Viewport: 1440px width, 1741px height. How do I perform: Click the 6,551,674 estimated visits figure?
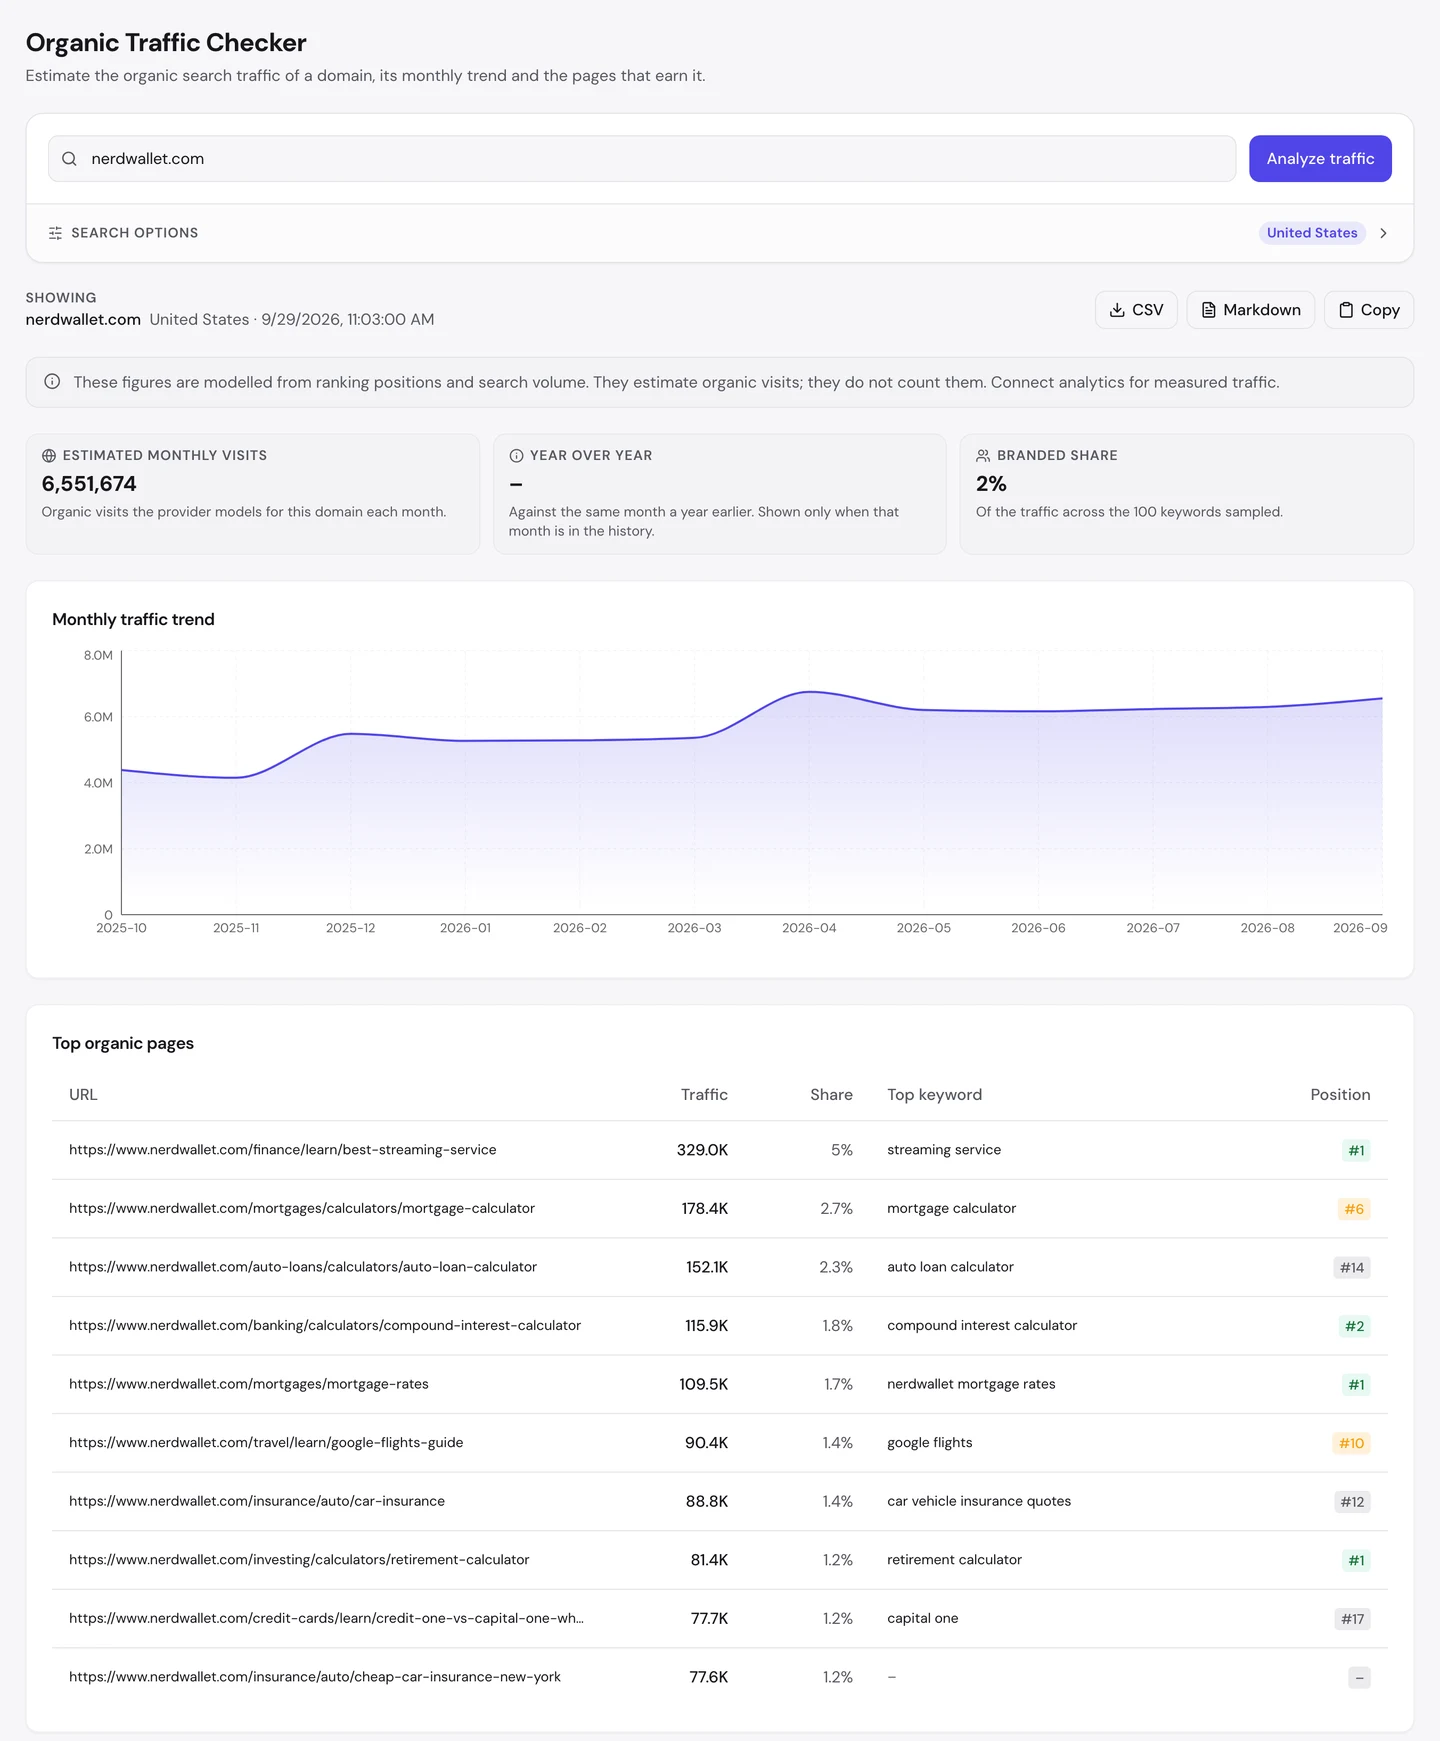tap(89, 484)
